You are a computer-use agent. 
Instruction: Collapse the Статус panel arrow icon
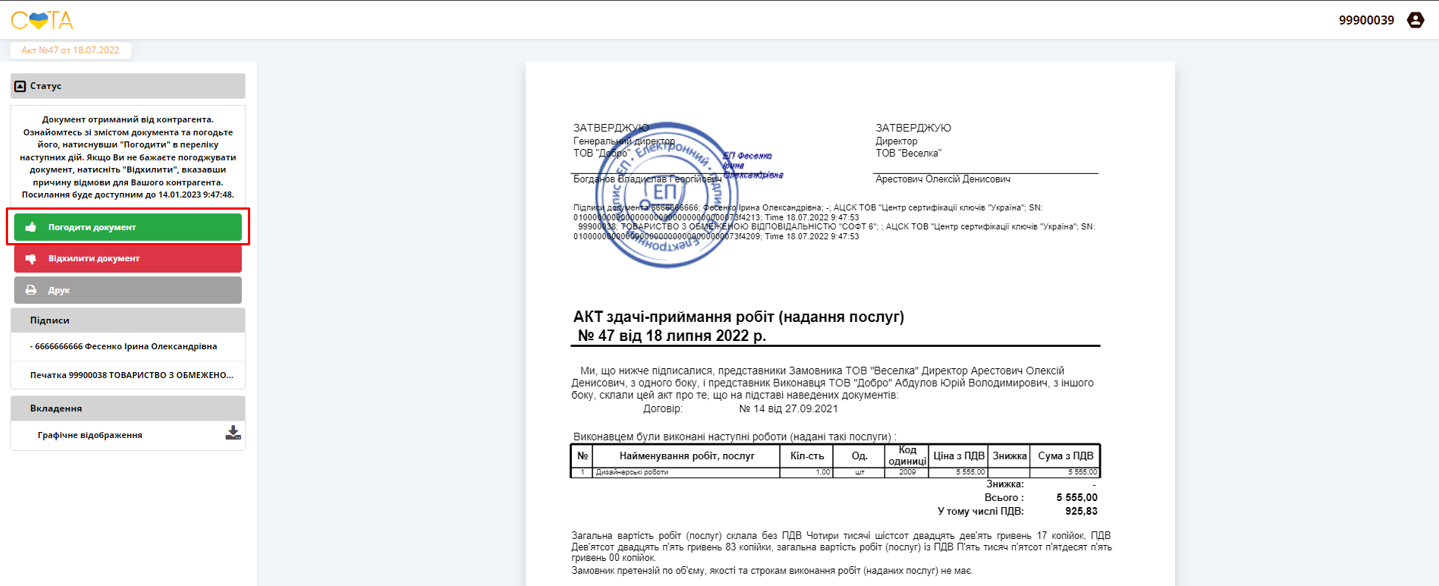[20, 86]
